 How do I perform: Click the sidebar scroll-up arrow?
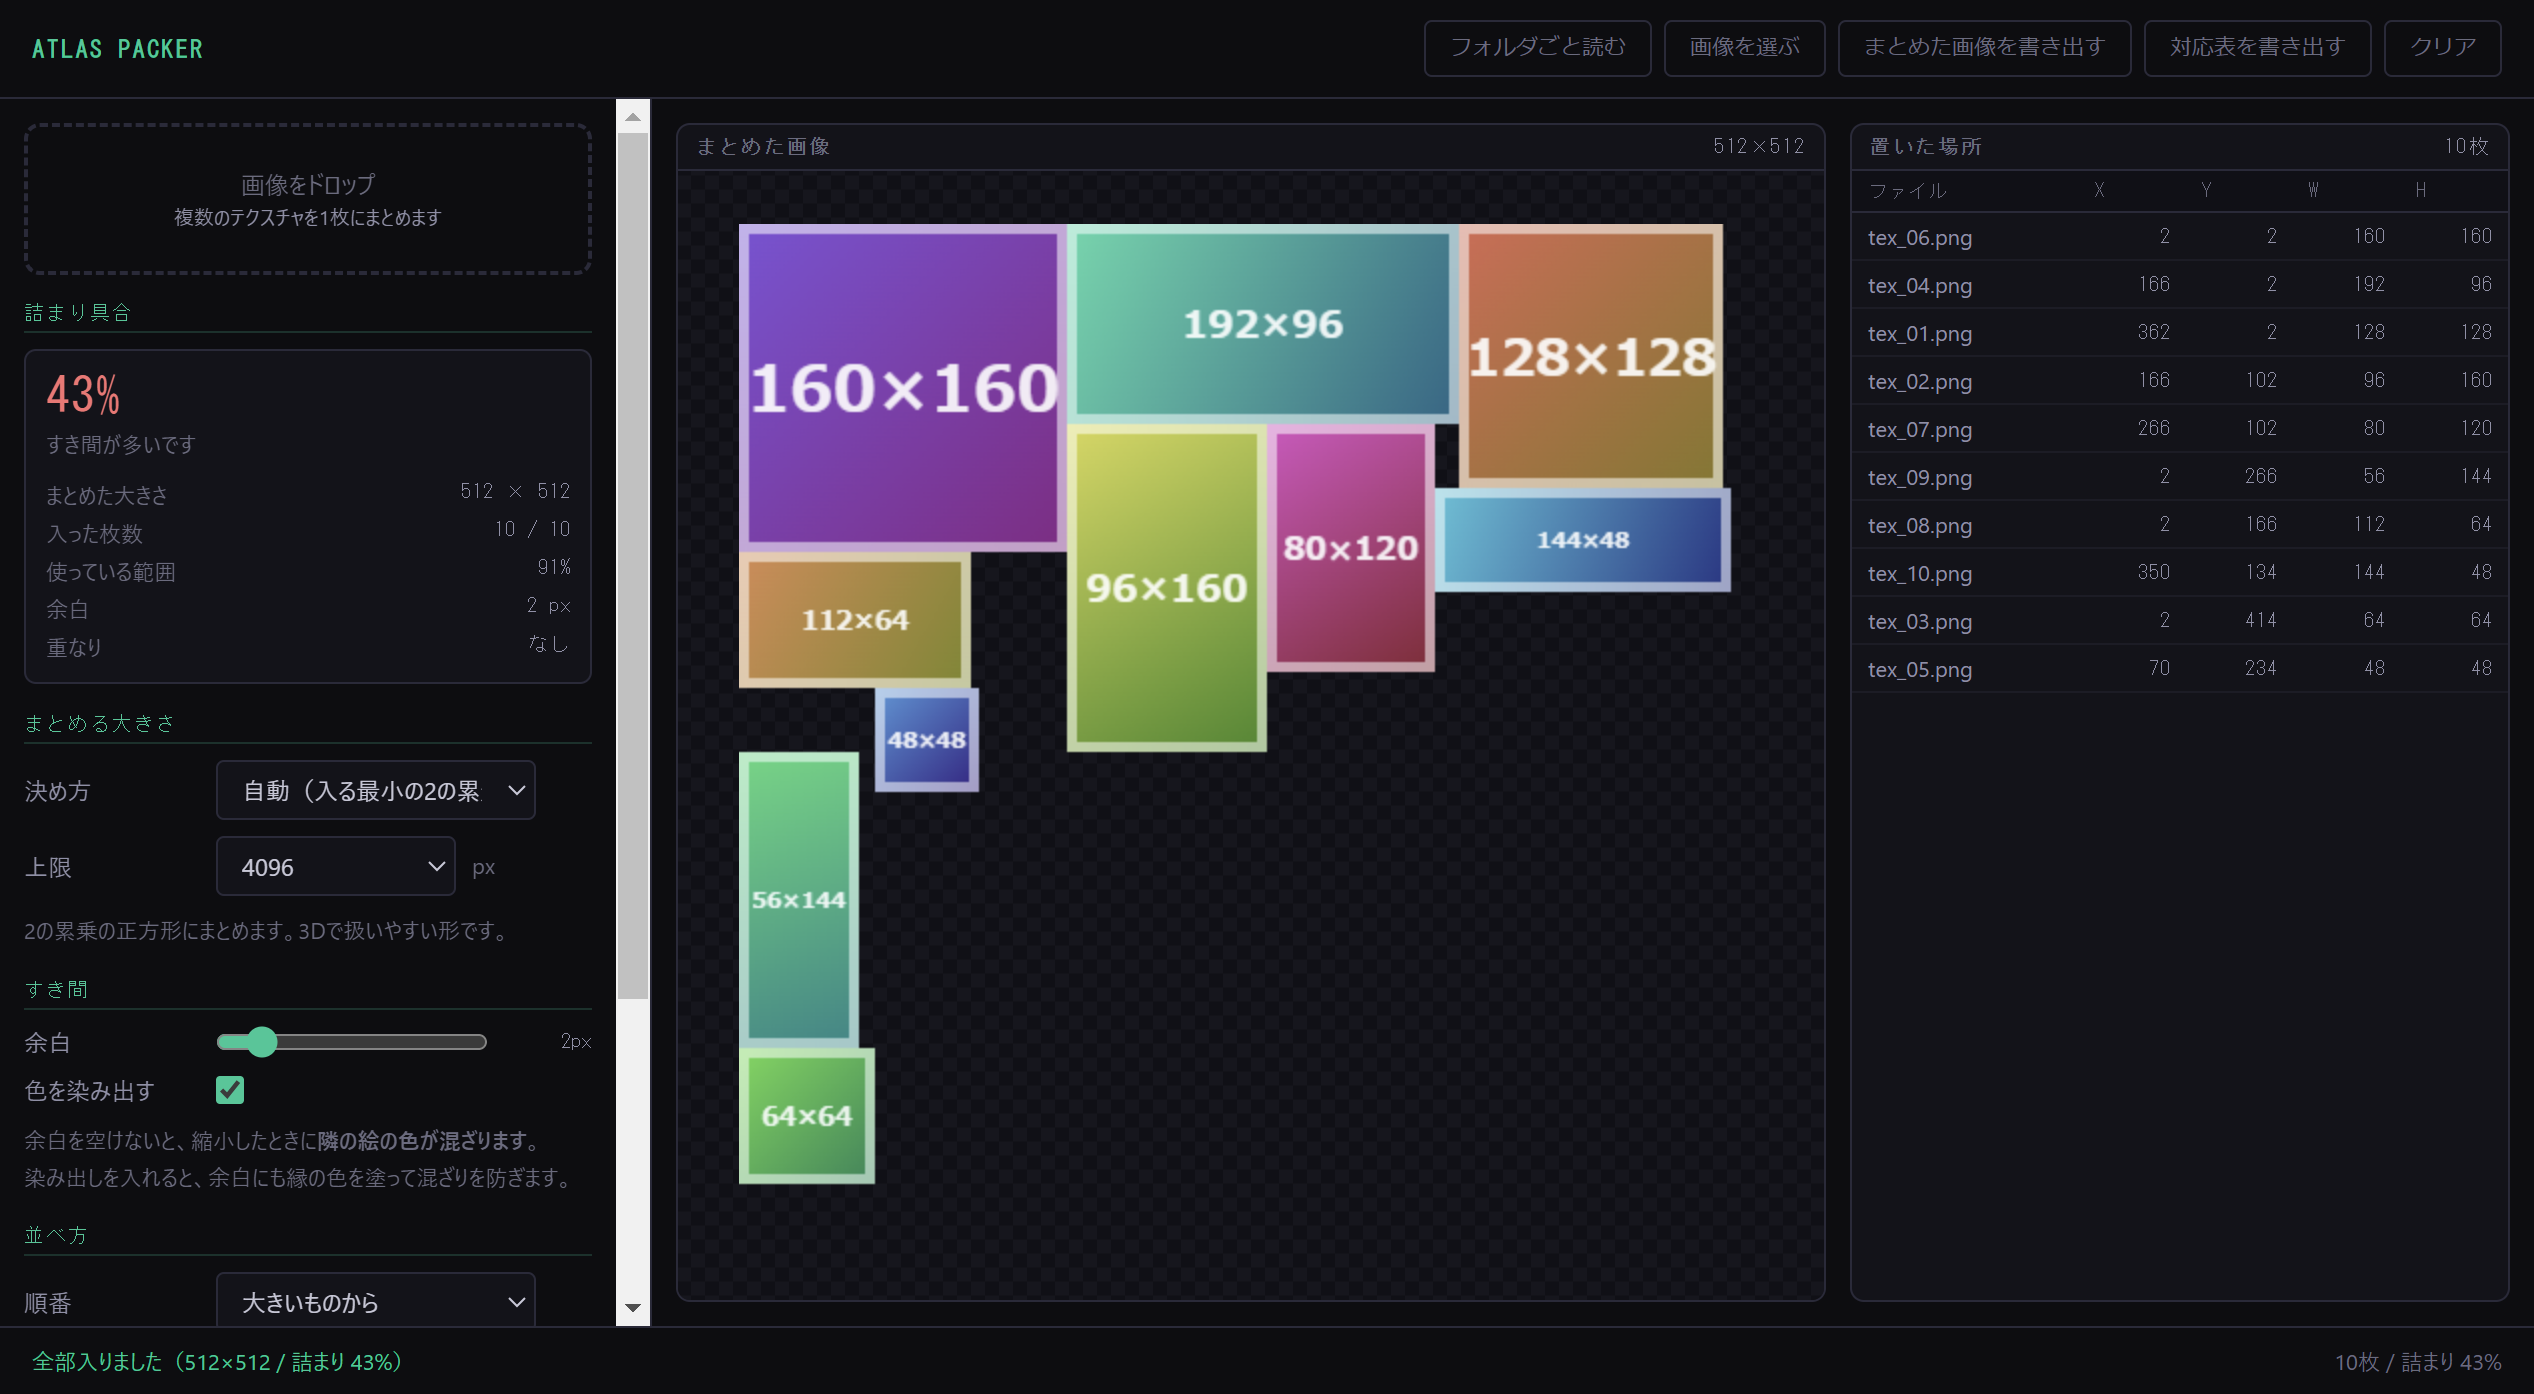pyautogui.click(x=633, y=117)
